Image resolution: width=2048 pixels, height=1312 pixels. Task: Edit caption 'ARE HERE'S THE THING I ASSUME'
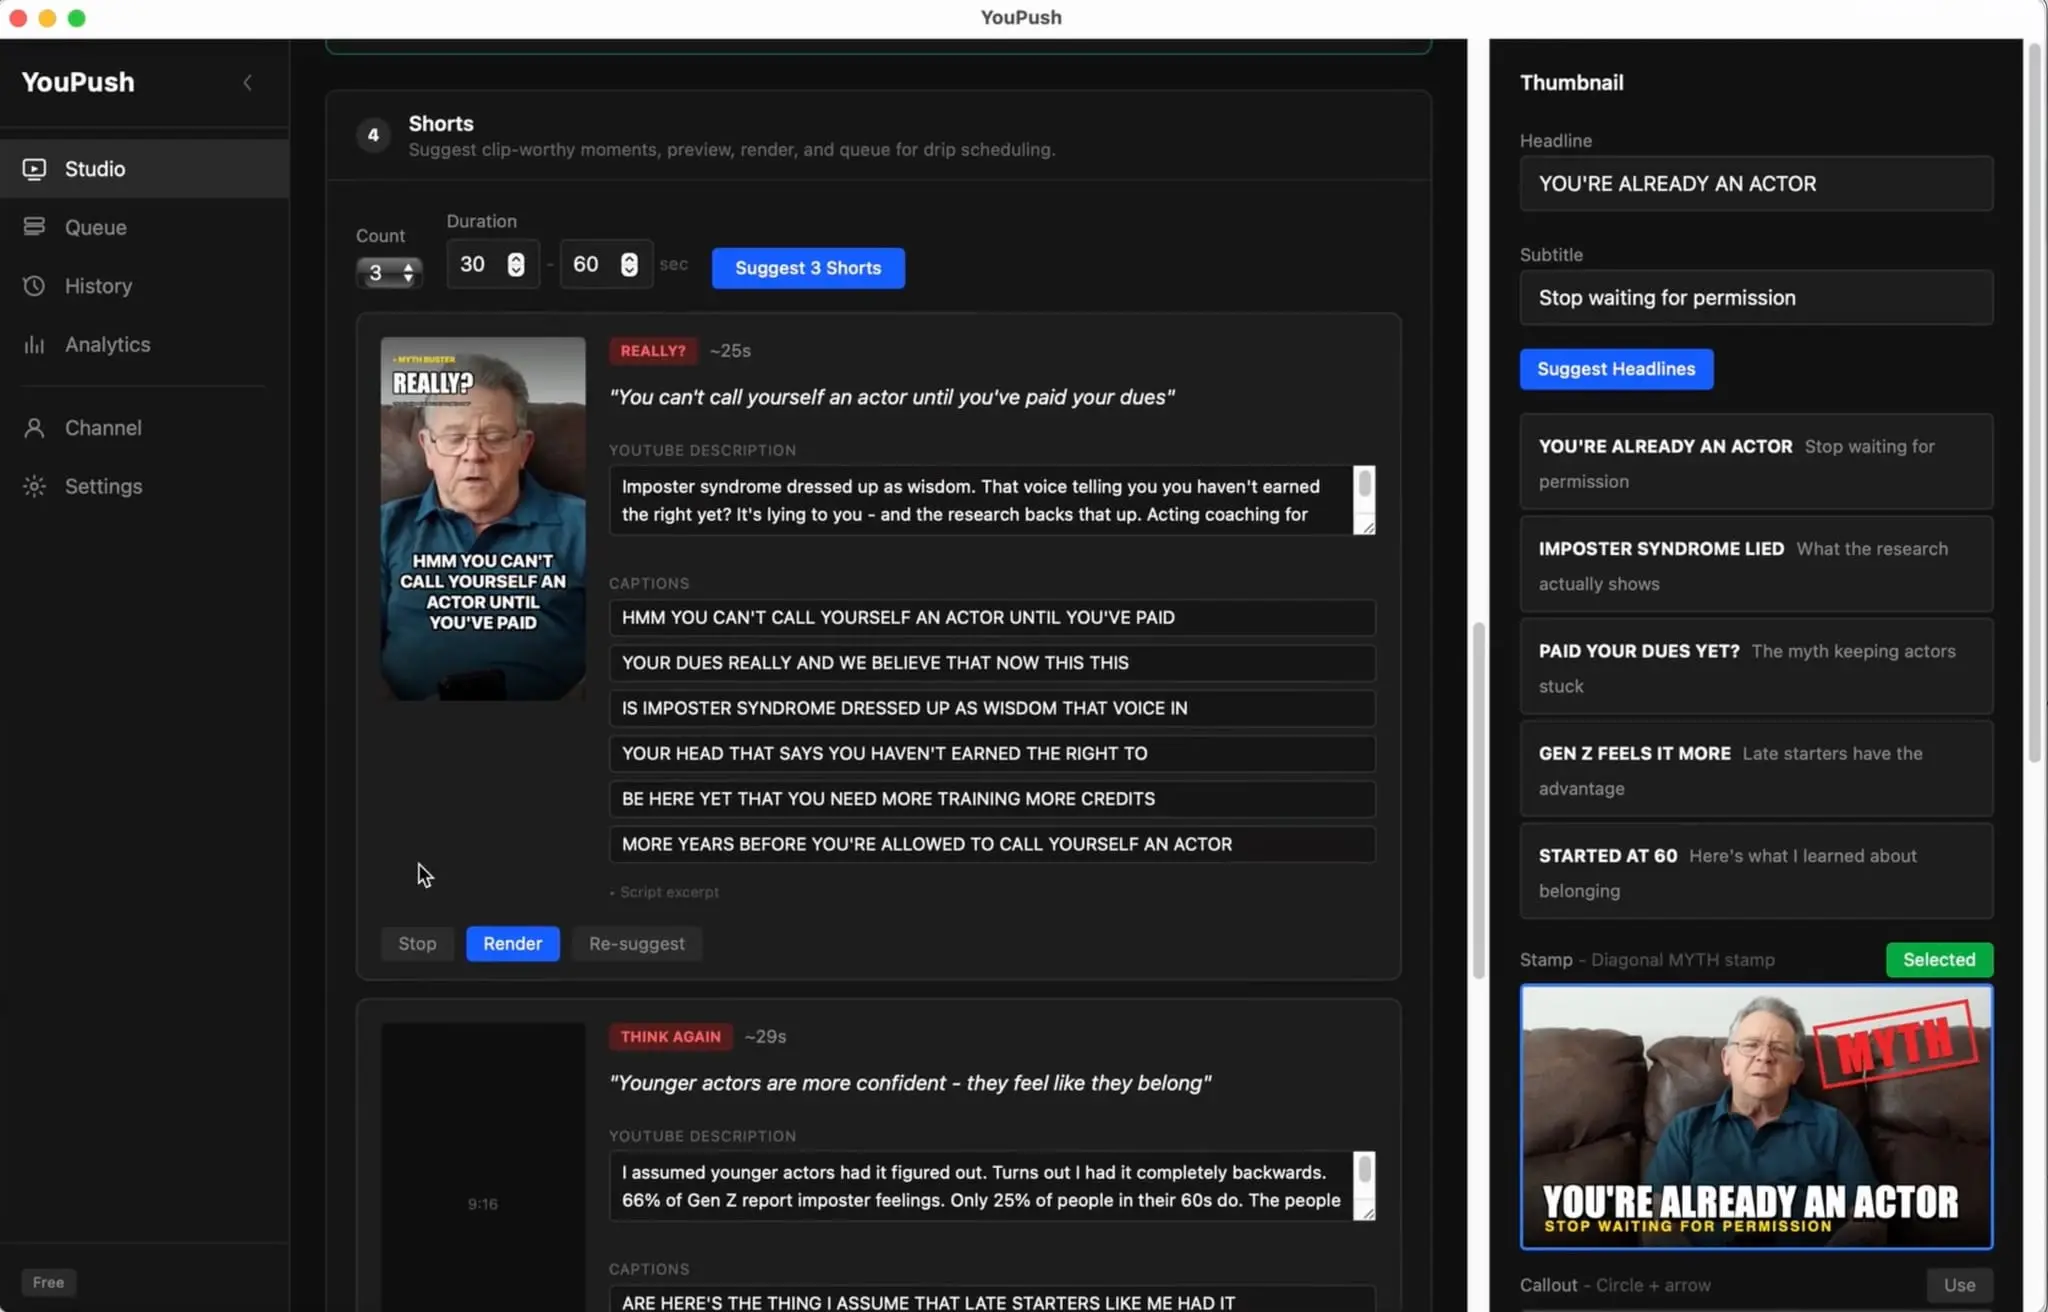[x=992, y=1299]
